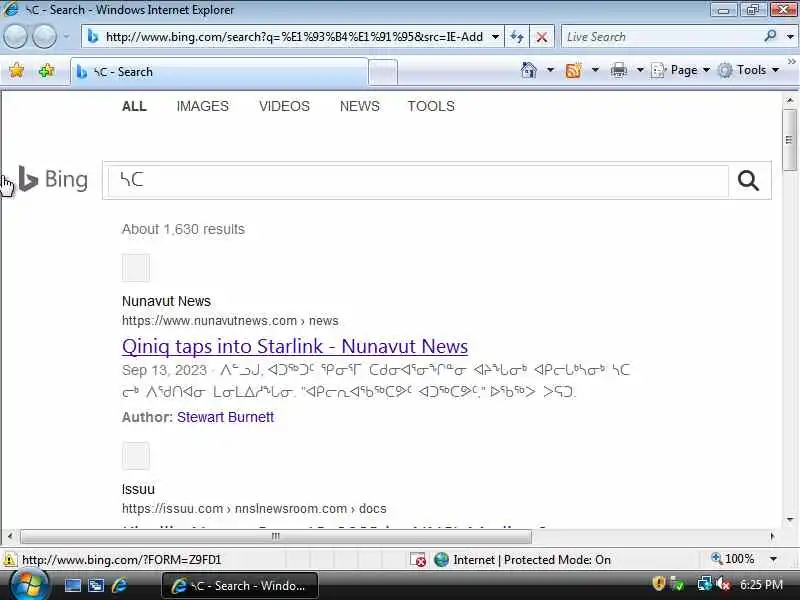Click the red Stop loading icon
Image resolution: width=800 pixels, height=600 pixels.
tap(542, 37)
